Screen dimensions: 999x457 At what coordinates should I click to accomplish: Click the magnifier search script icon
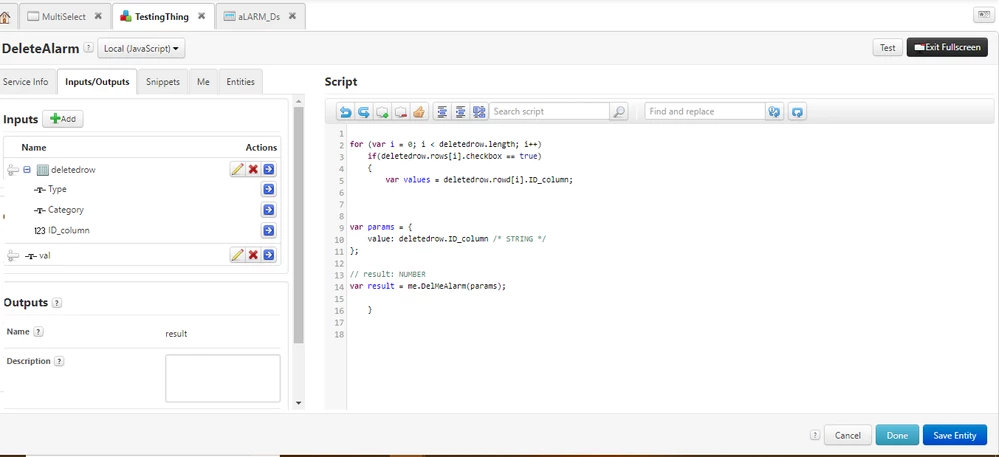pyautogui.click(x=619, y=112)
